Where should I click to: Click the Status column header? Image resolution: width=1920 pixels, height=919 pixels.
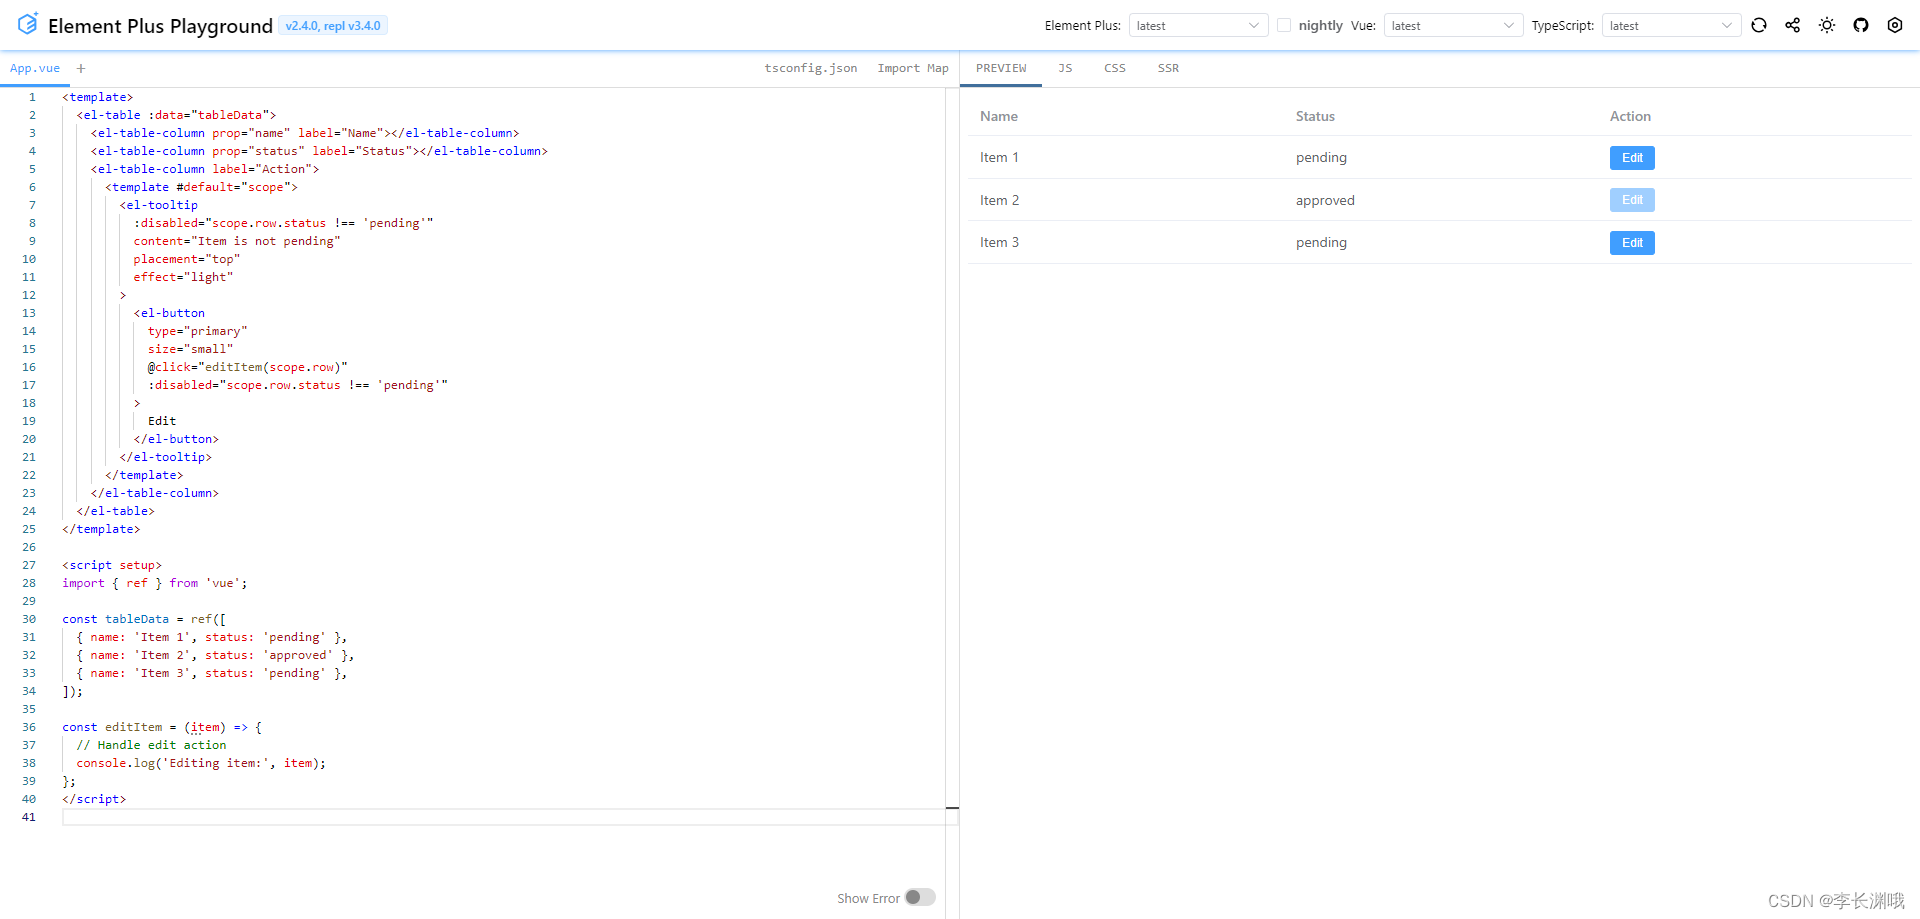(1315, 116)
